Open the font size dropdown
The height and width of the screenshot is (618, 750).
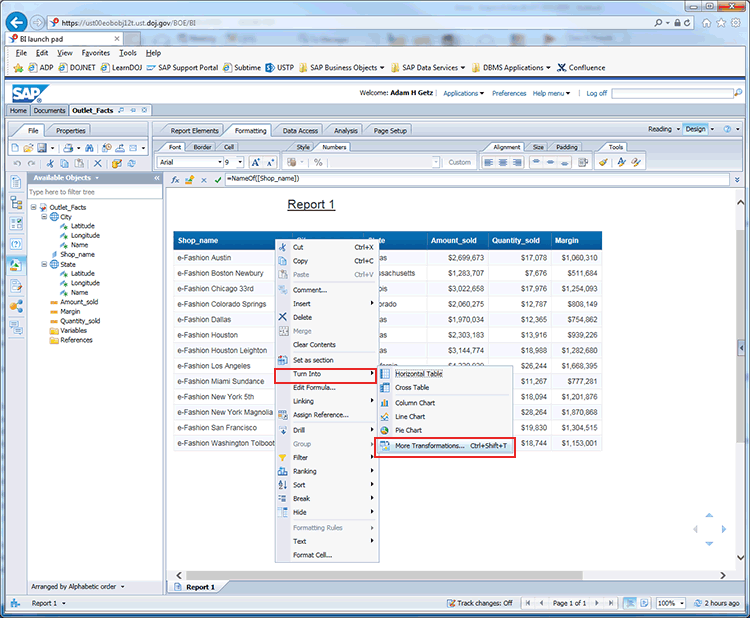click(240, 162)
